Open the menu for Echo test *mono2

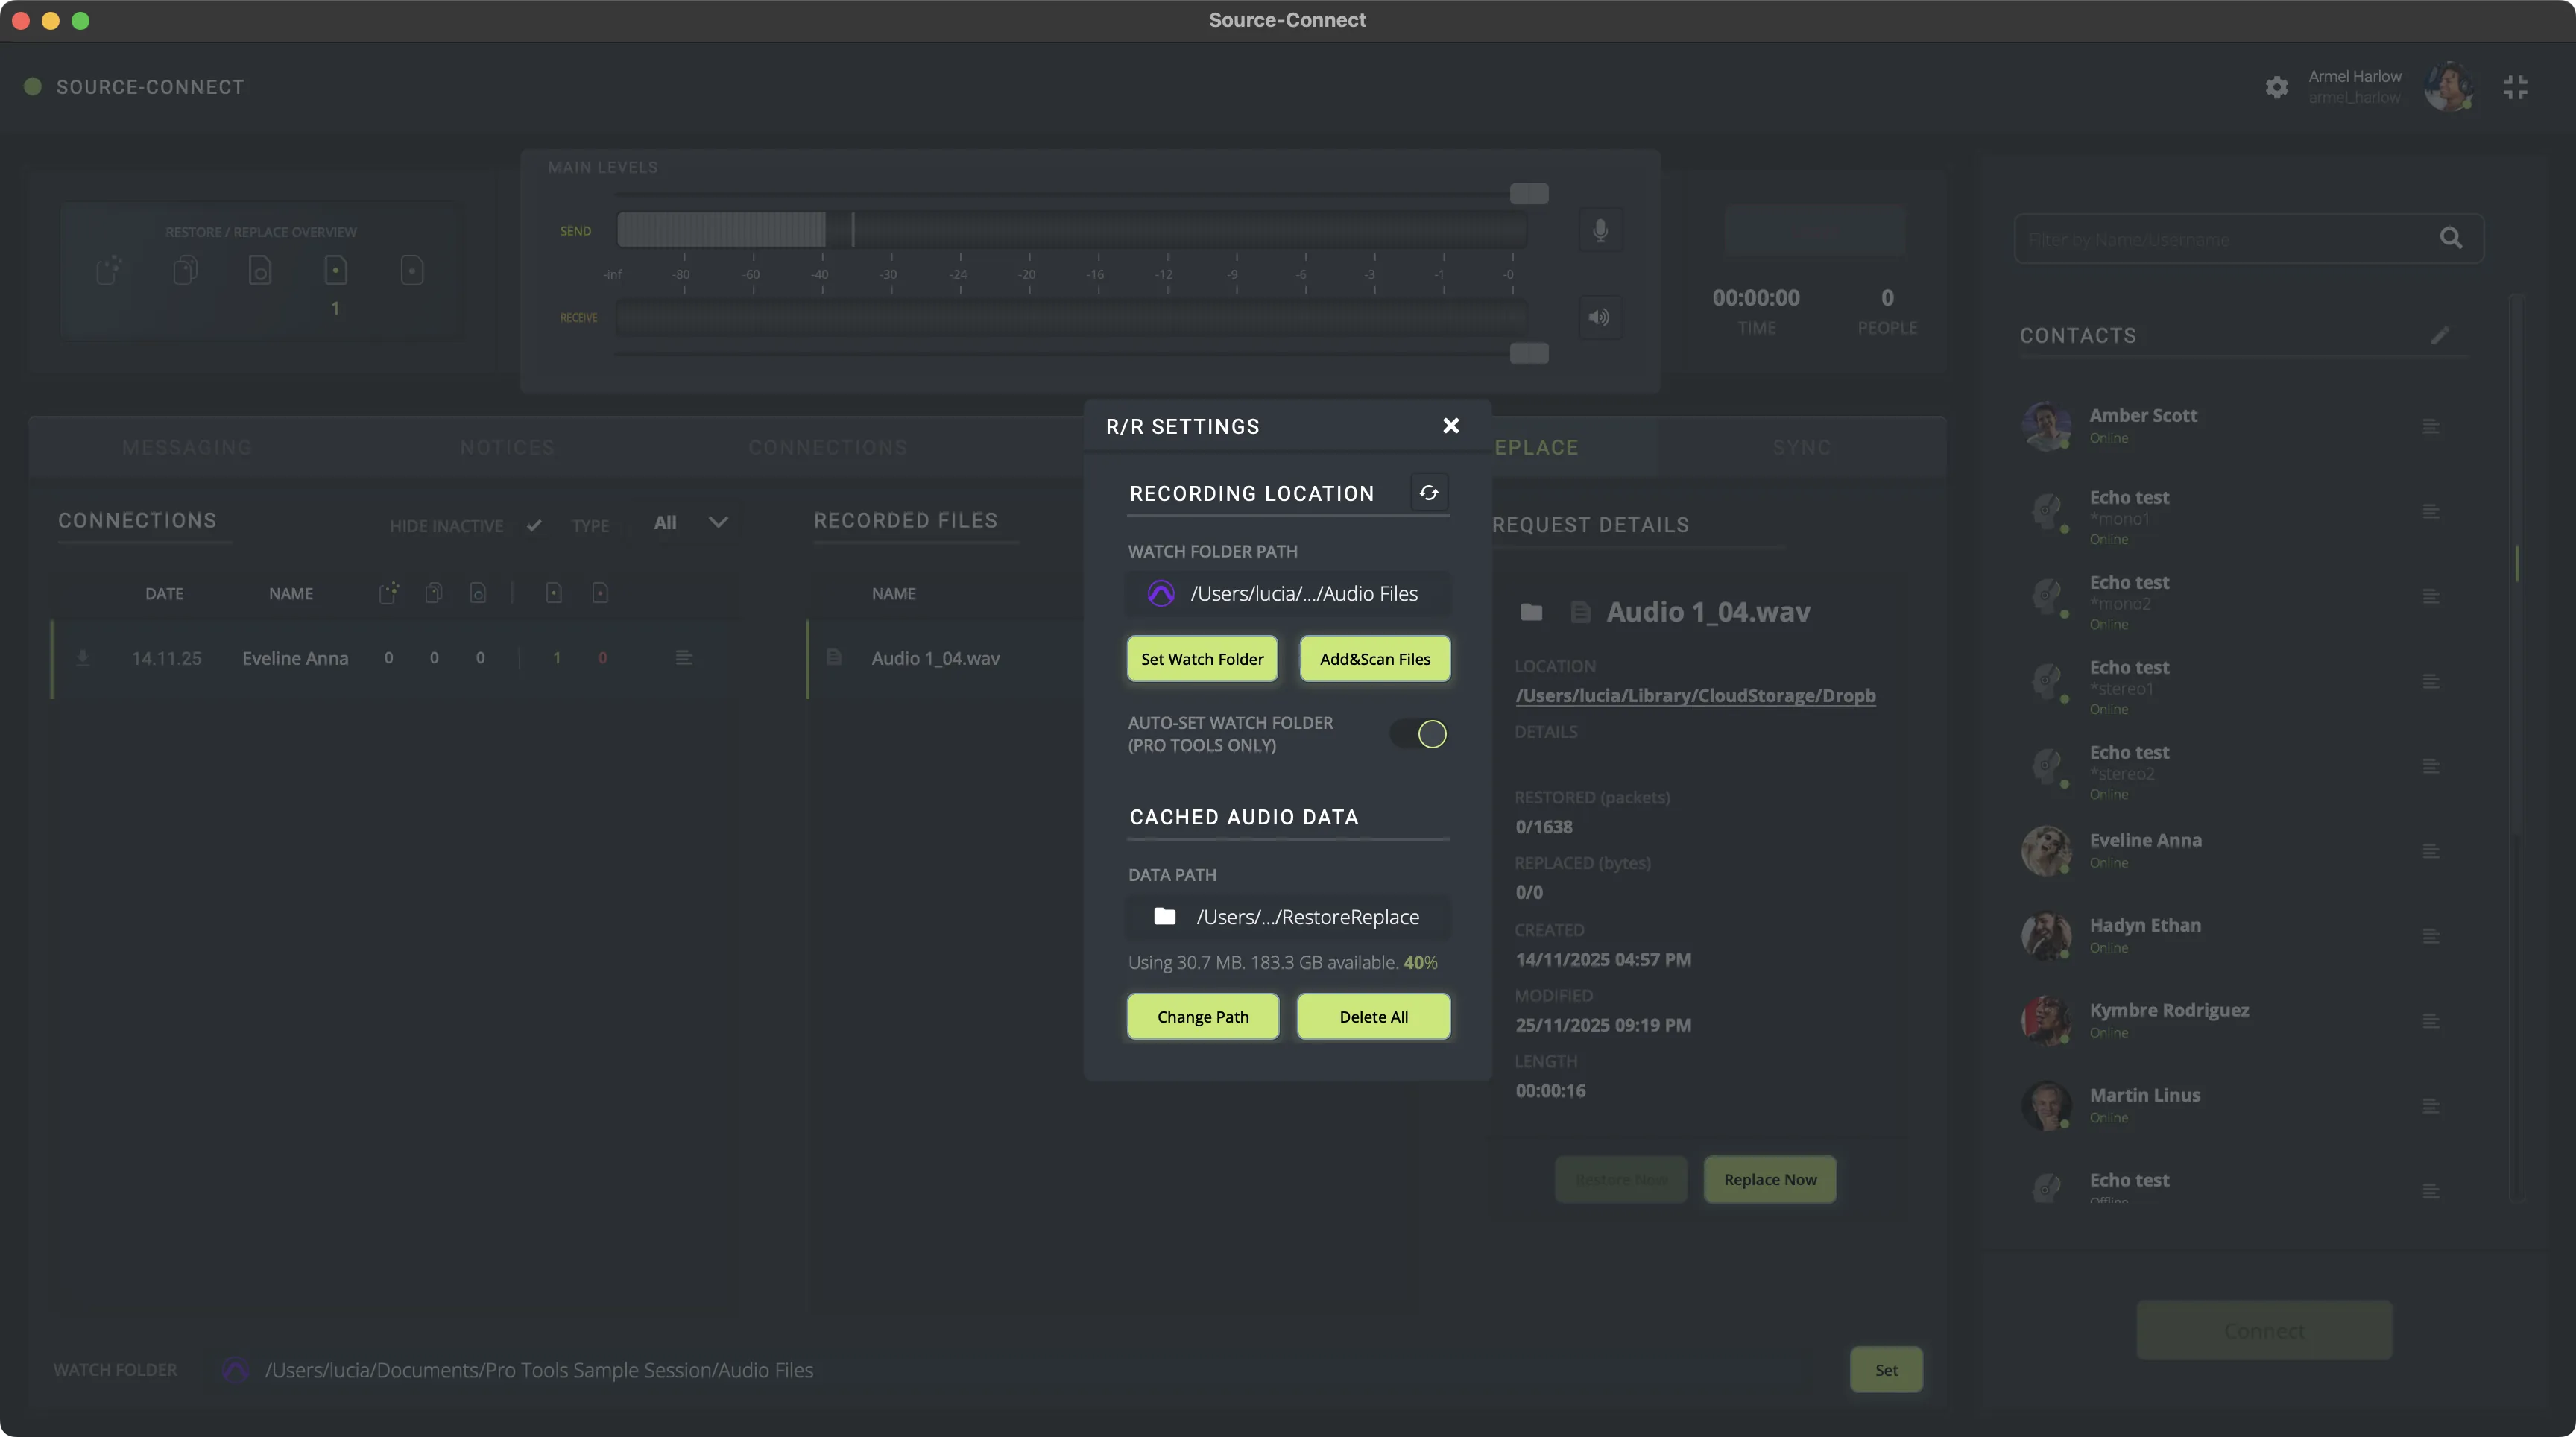tap(2431, 597)
